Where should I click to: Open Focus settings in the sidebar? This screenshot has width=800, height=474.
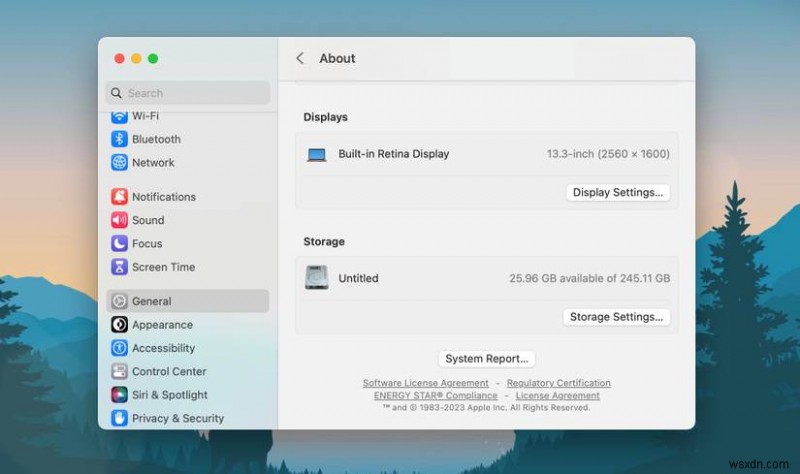tap(188, 243)
